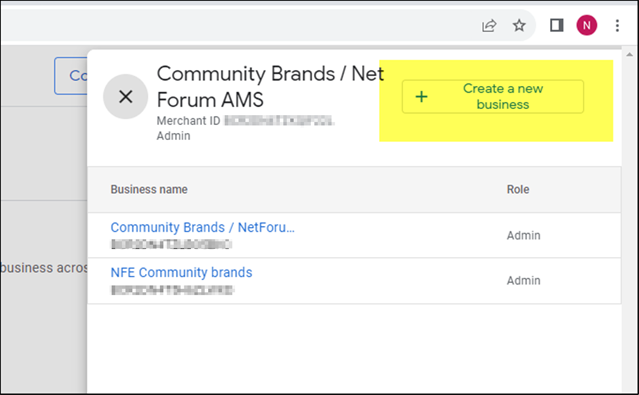Click the blurred ID under Community Brands / NetForu…

pos(171,244)
